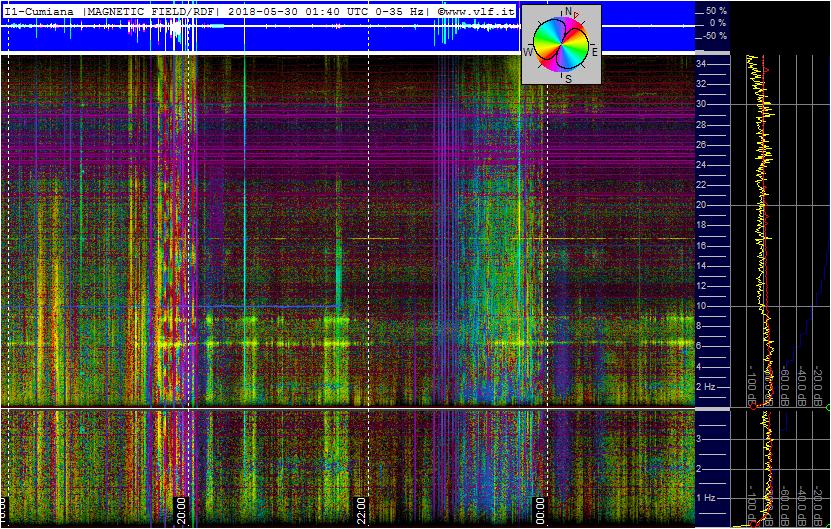Click the W label beside the compass

point(528,51)
